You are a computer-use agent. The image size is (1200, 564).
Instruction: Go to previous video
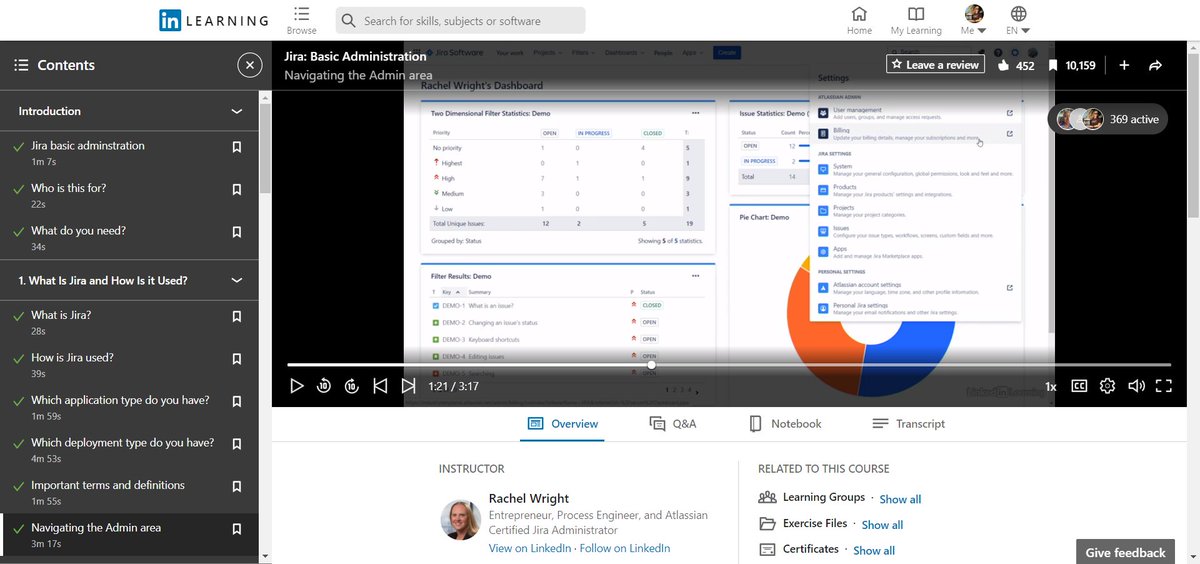380,386
